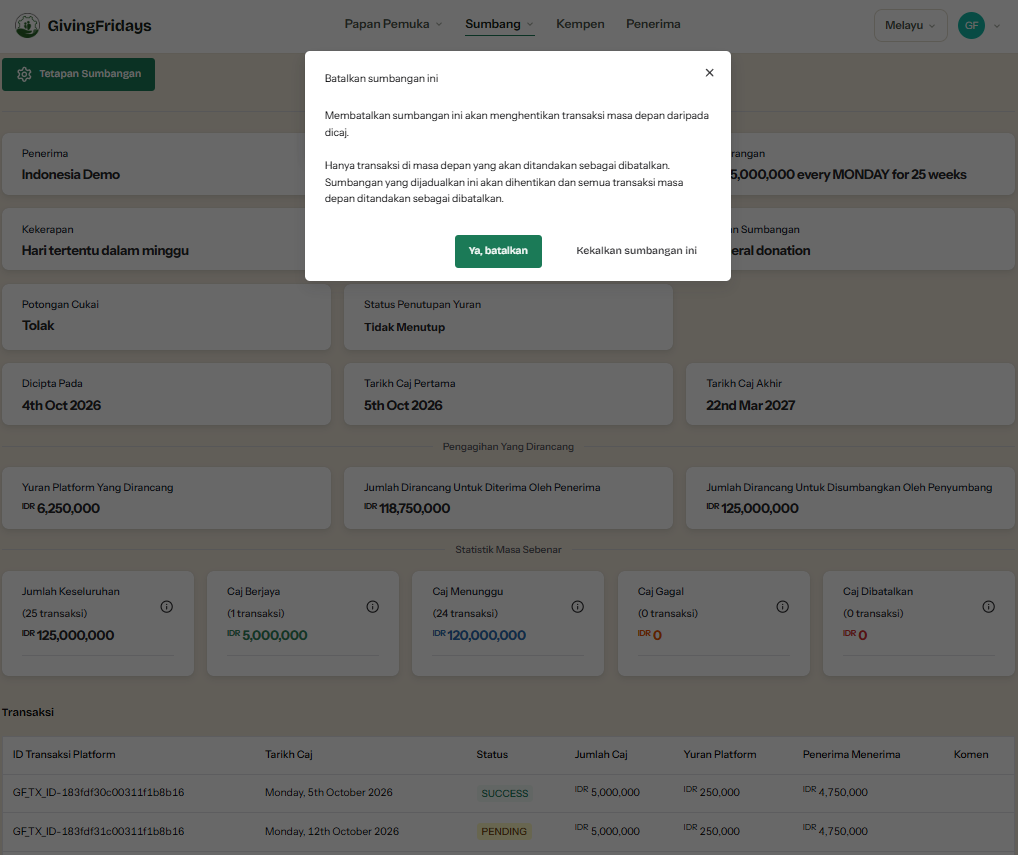Click the Jumlah Caj column header

(601, 754)
